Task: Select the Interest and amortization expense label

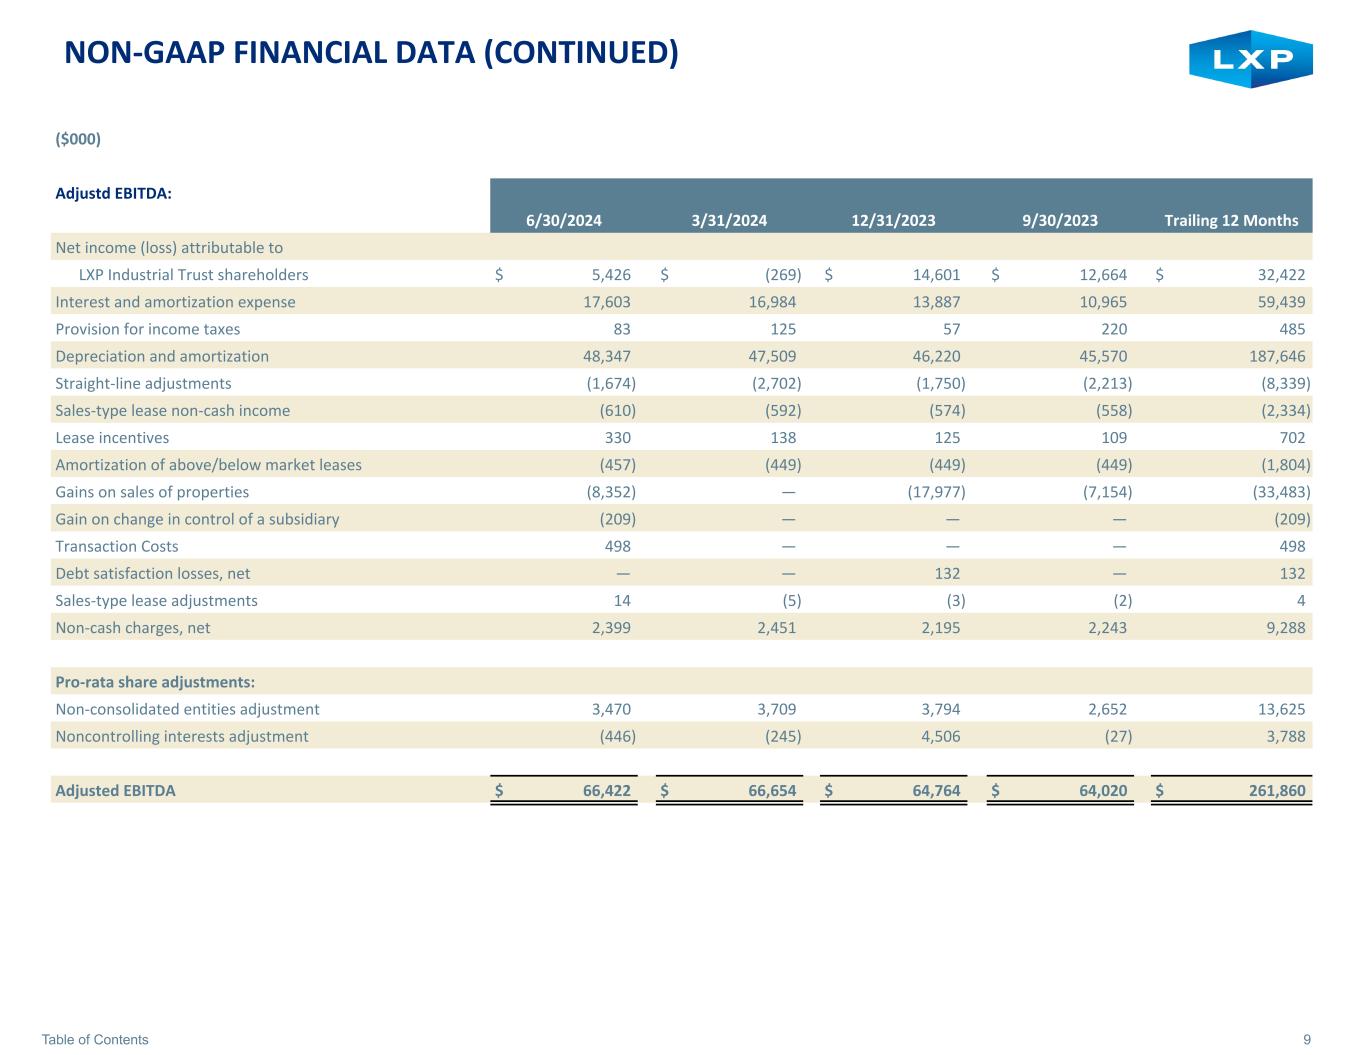Action: coord(175,302)
